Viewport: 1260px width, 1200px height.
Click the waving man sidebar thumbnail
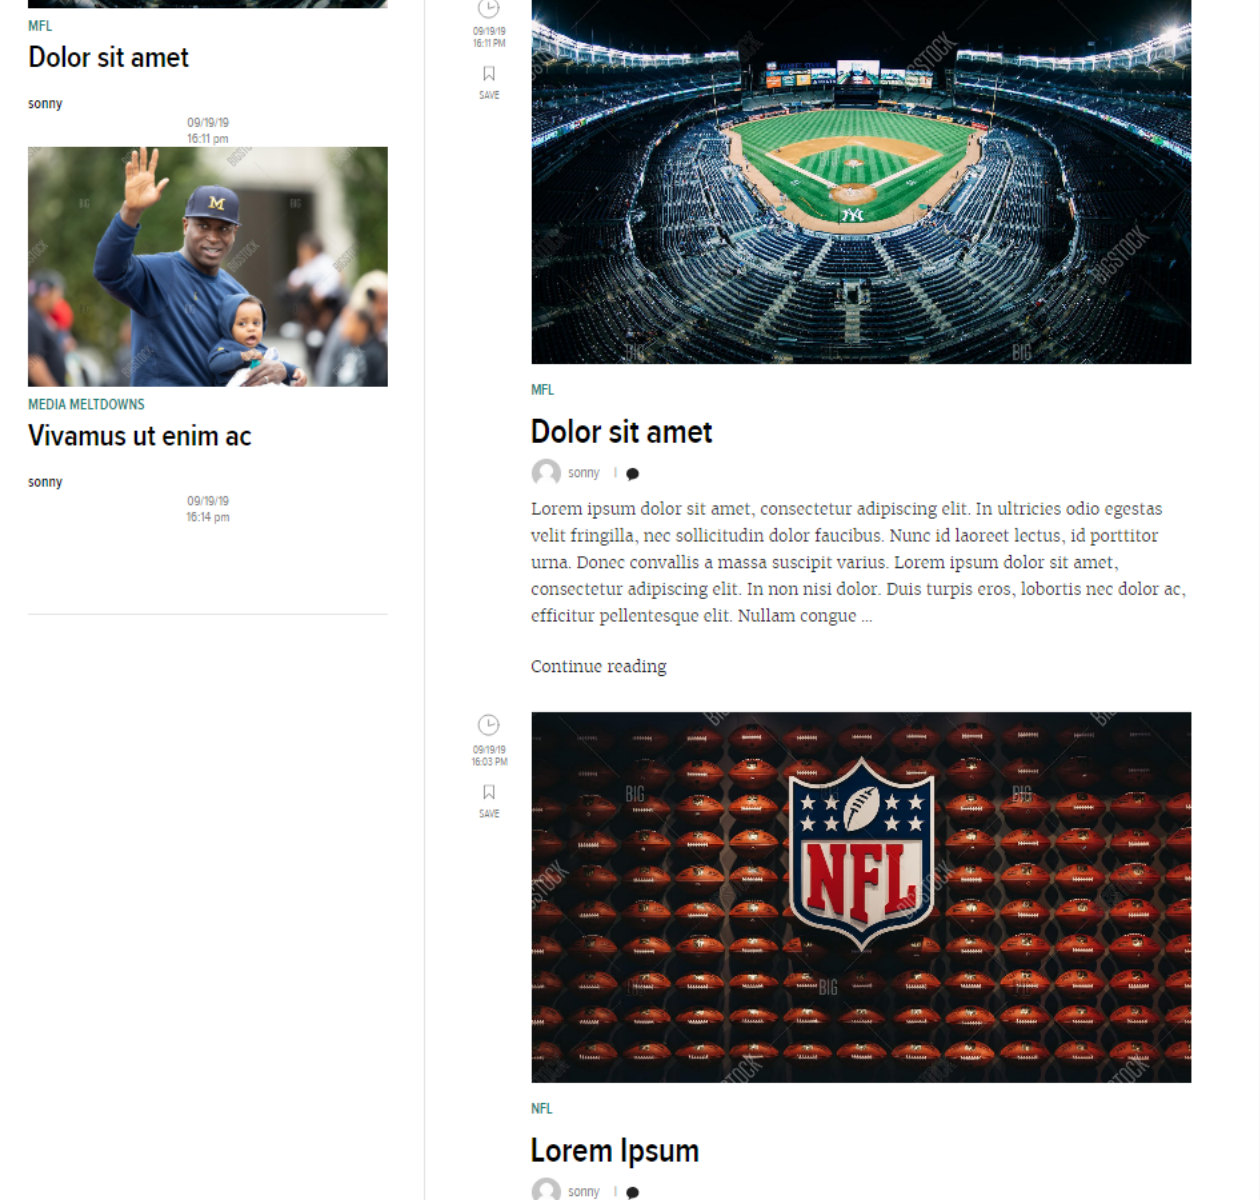tap(207, 266)
